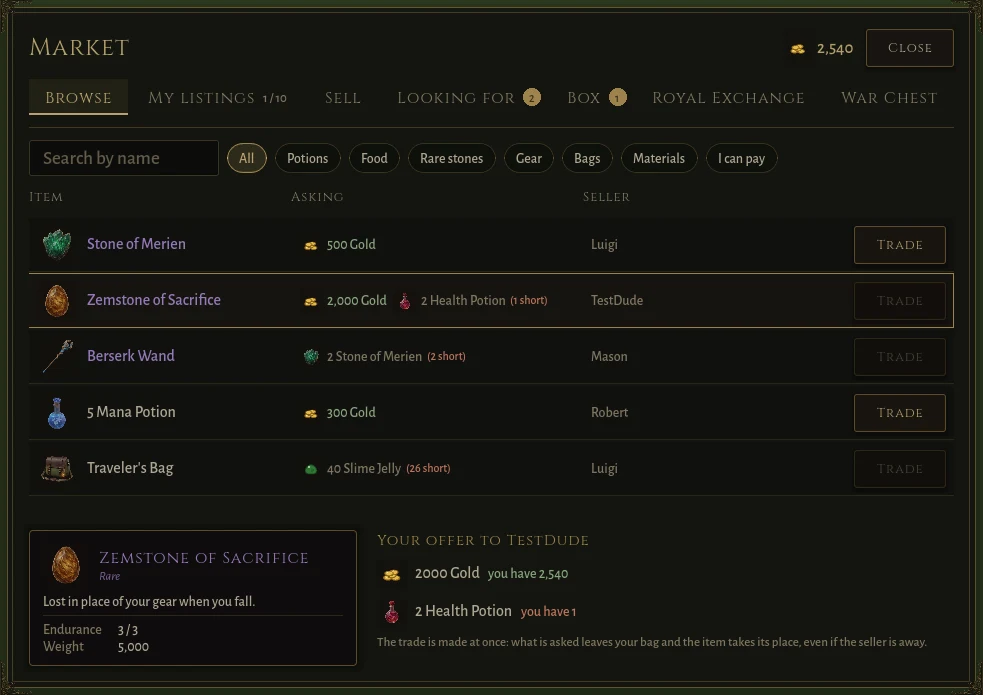Click the Seller column header
Image resolution: width=983 pixels, height=695 pixels.
point(606,197)
